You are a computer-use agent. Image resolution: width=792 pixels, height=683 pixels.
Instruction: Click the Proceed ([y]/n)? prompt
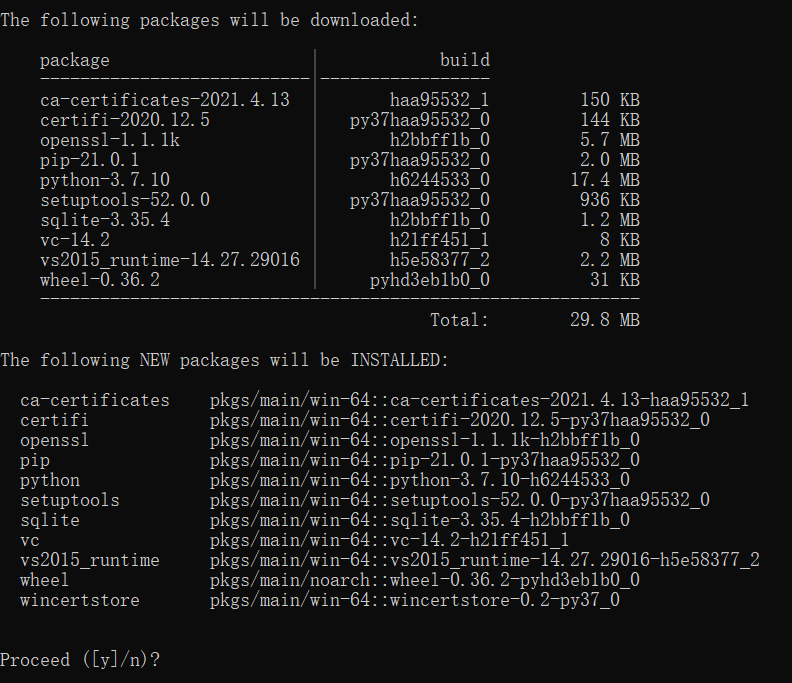click(80, 660)
